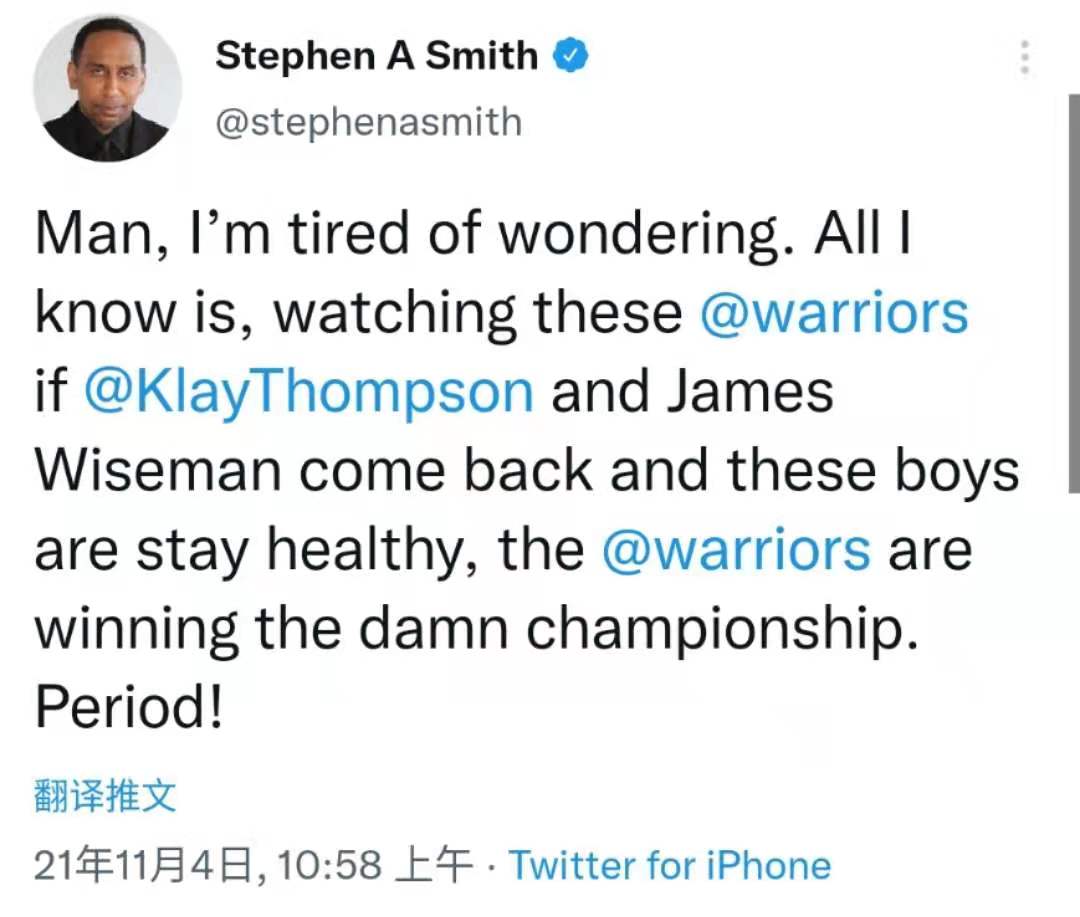This screenshot has height=917, width=1080.
Task: Click the second @warriors mention before "are"
Action: (x=736, y=550)
